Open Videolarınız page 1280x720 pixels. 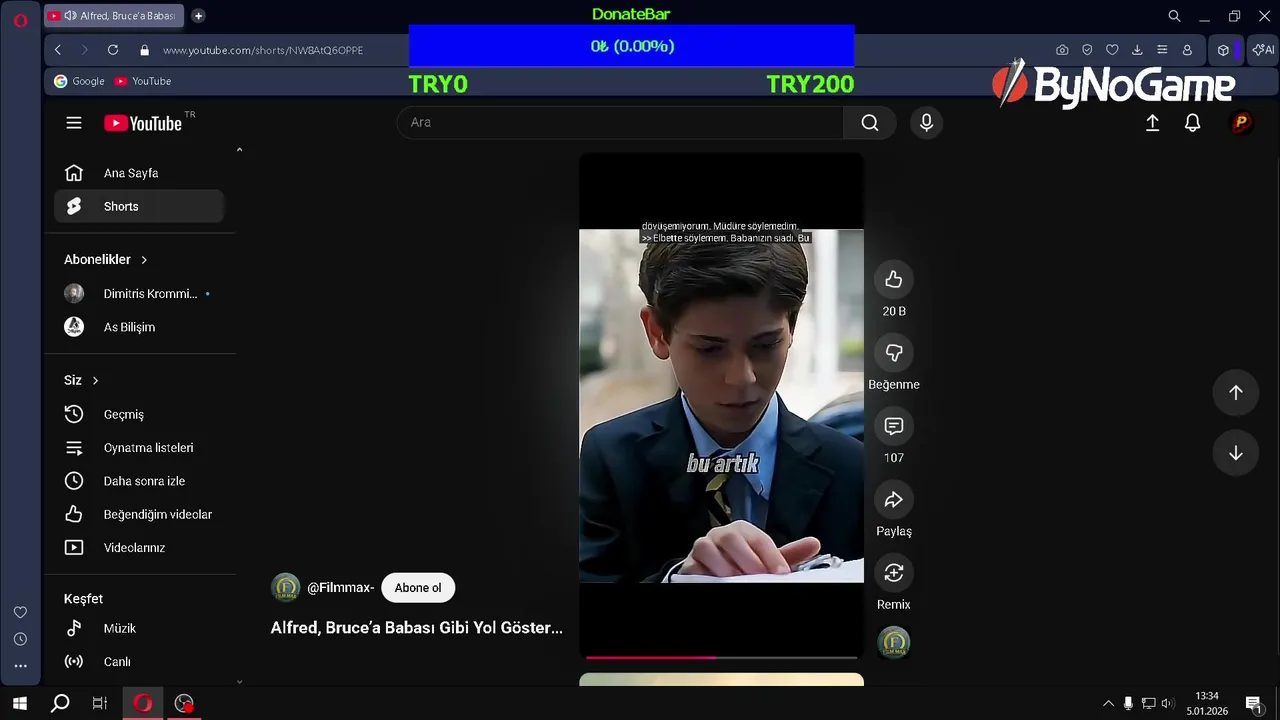[139, 548]
